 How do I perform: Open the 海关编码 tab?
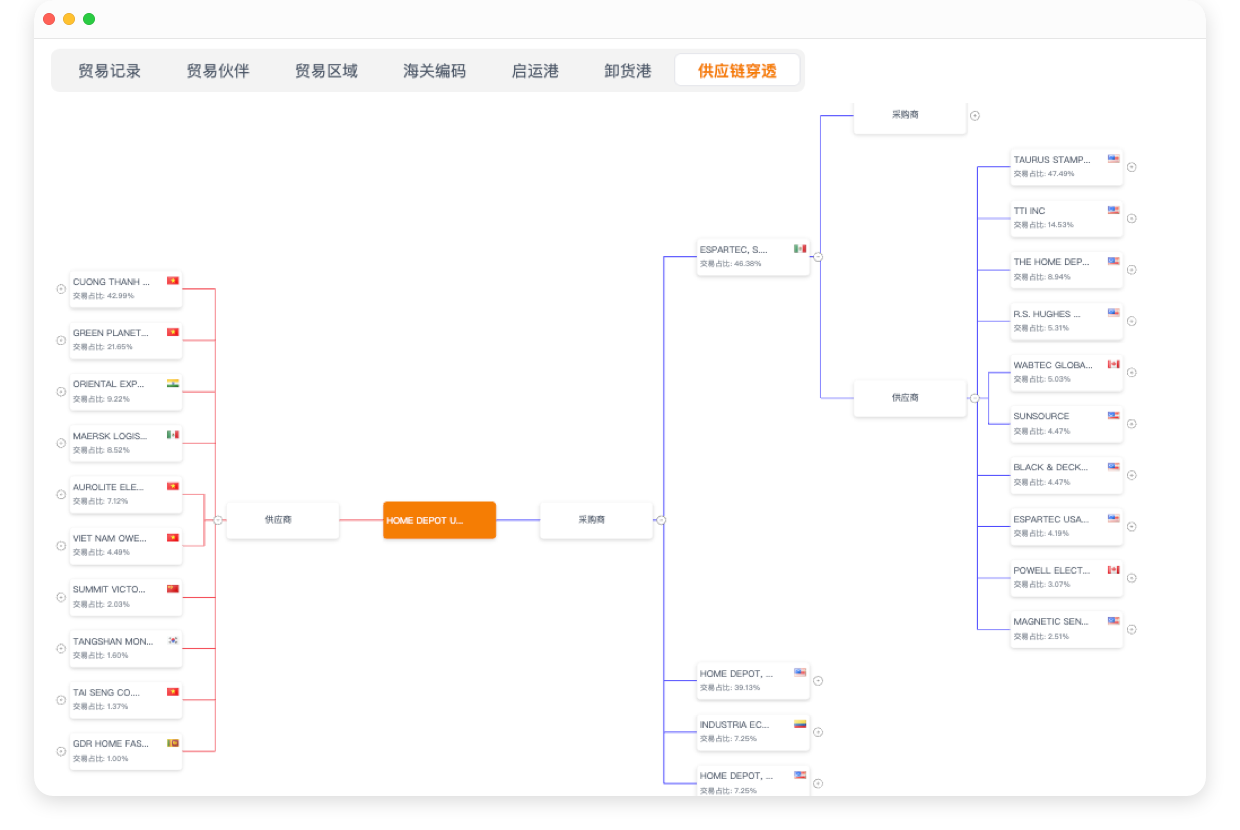click(x=433, y=70)
